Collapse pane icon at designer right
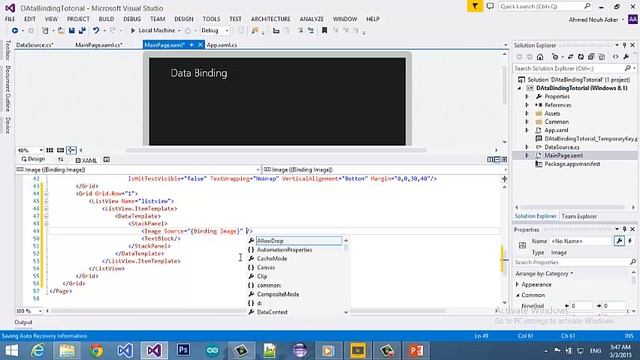The width and height of the screenshot is (640, 360). (x=504, y=160)
